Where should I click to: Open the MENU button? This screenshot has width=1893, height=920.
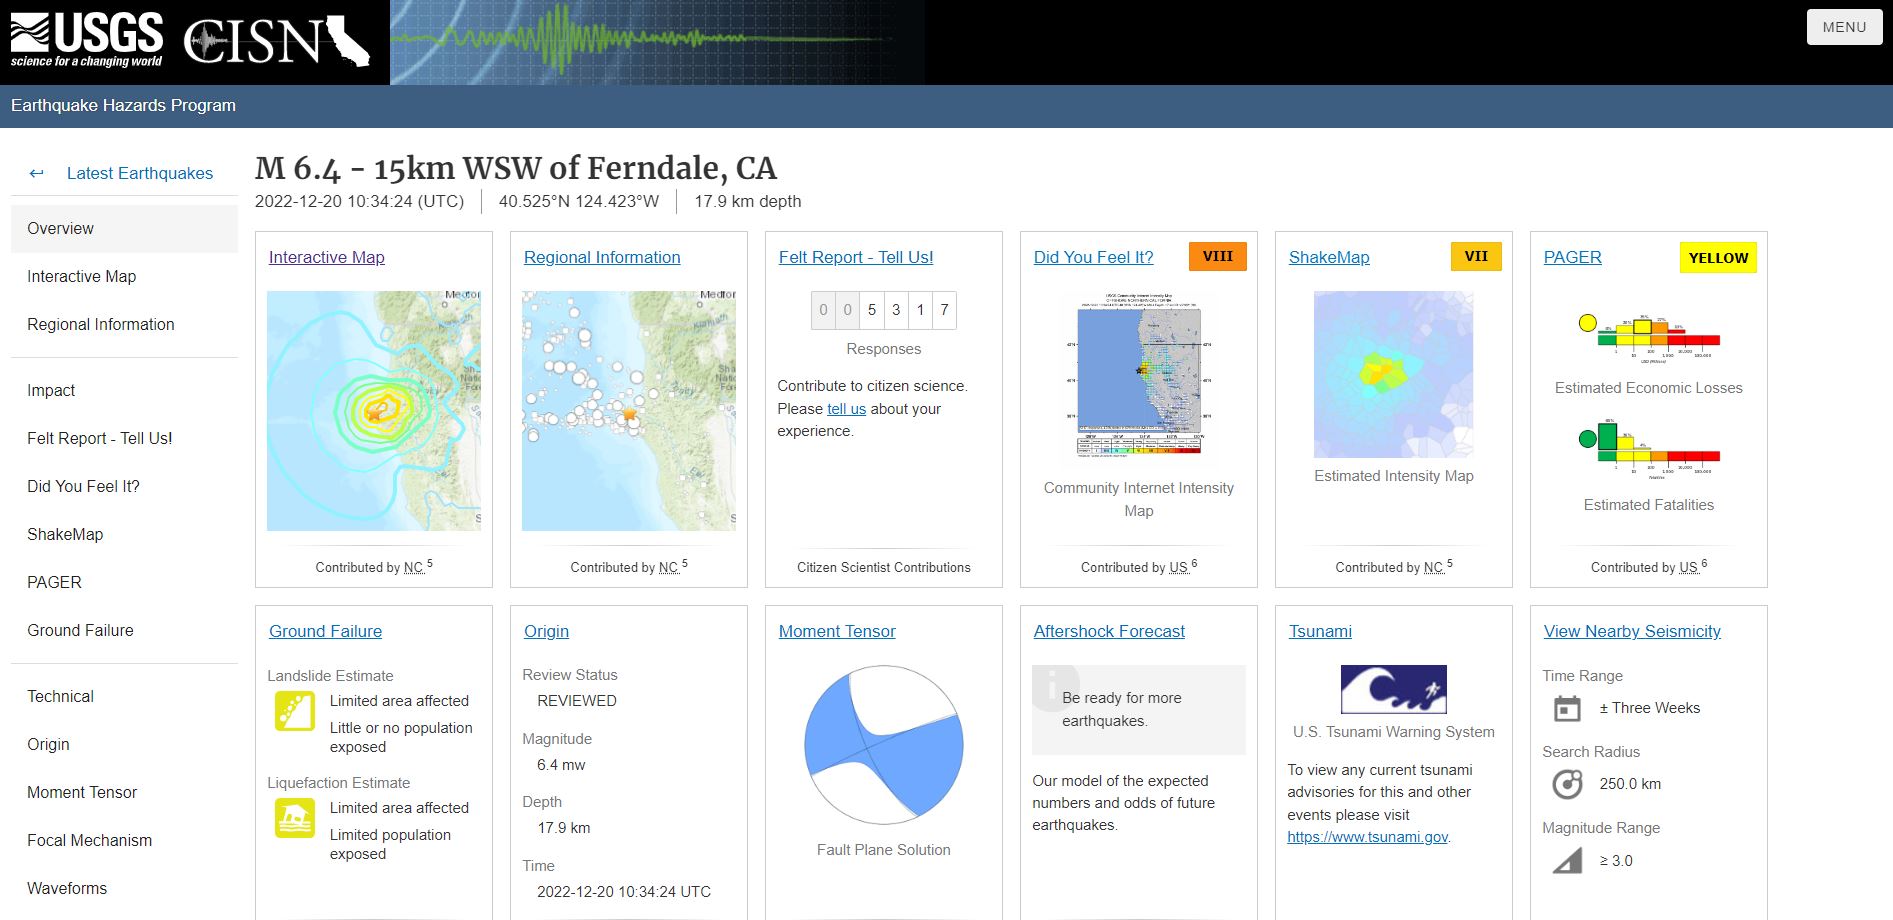(1844, 27)
